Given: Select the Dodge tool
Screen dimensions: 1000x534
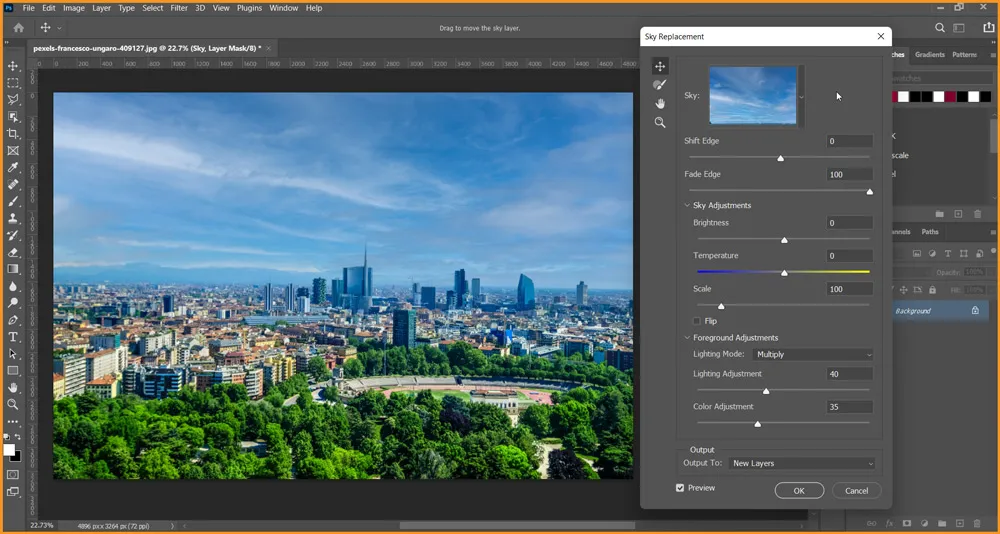Looking at the screenshot, I should pos(13,303).
